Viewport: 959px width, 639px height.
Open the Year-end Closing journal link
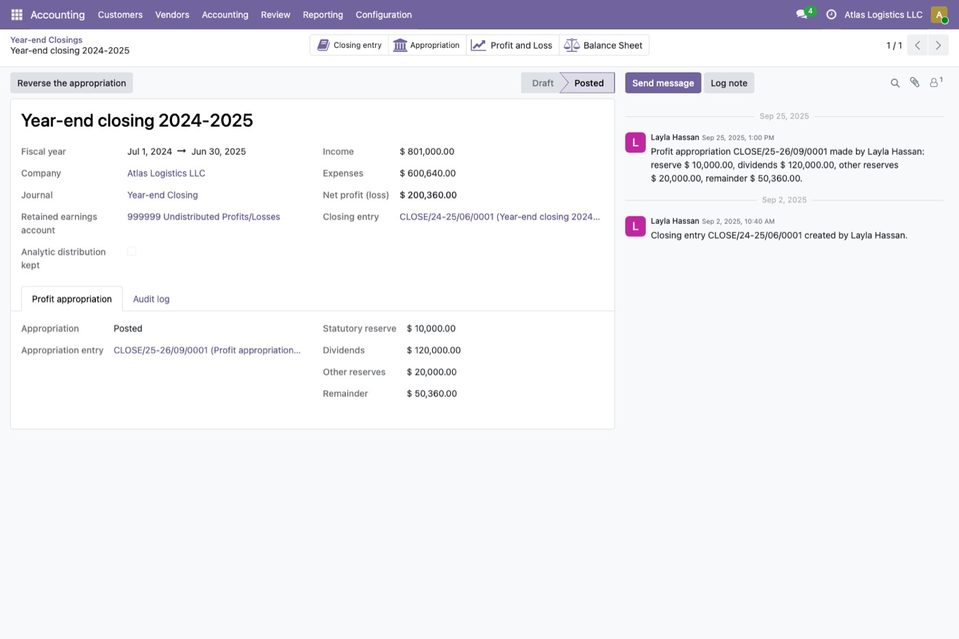(x=162, y=195)
